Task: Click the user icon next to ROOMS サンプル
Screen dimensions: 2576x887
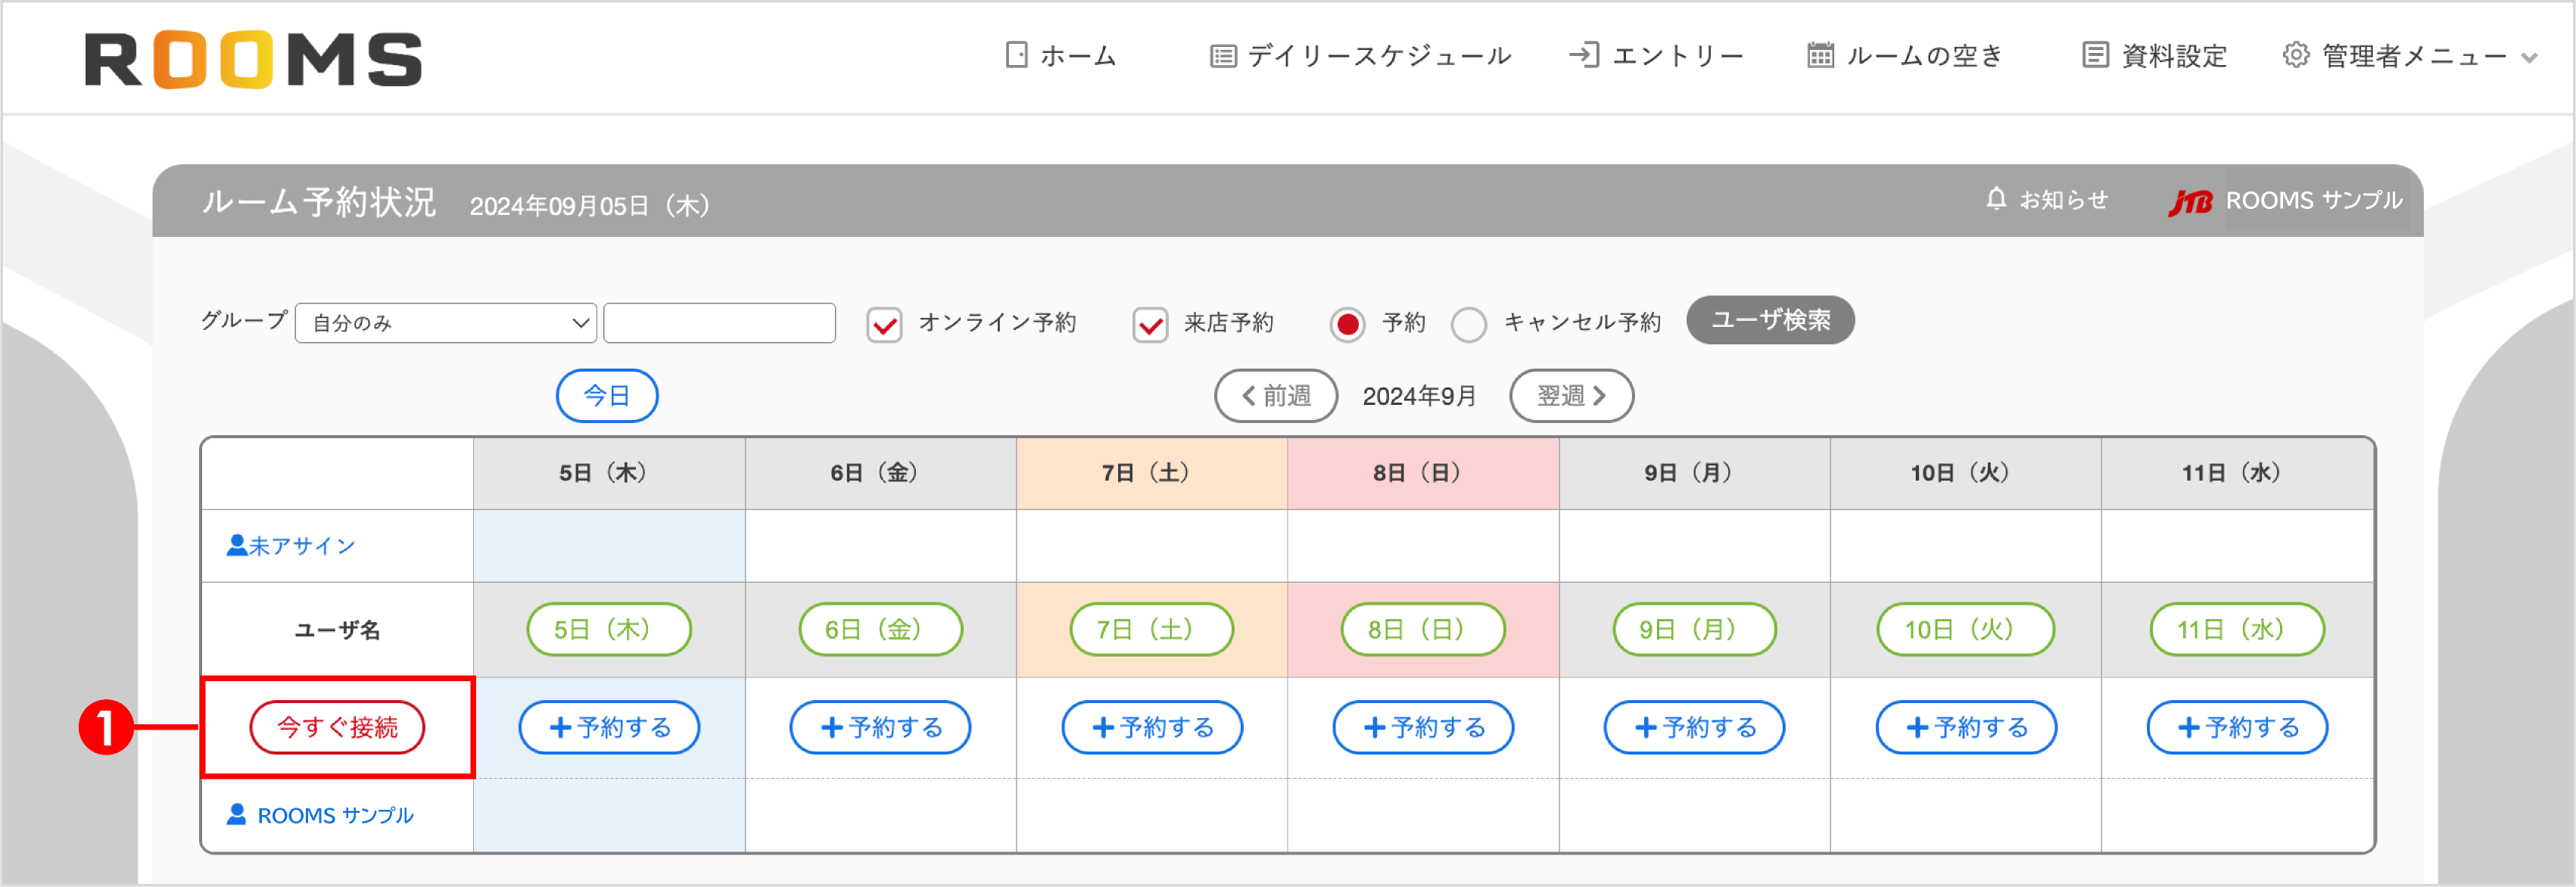Action: [x=237, y=814]
